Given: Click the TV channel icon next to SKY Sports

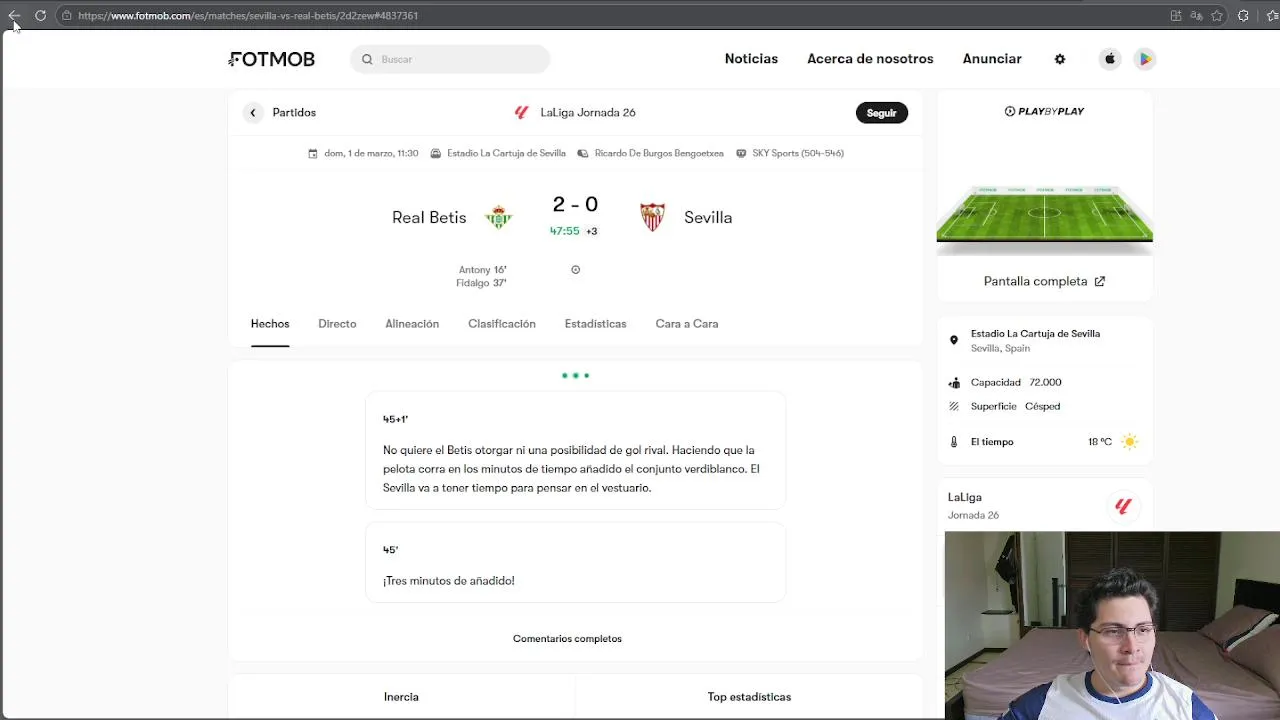Looking at the screenshot, I should click(741, 153).
